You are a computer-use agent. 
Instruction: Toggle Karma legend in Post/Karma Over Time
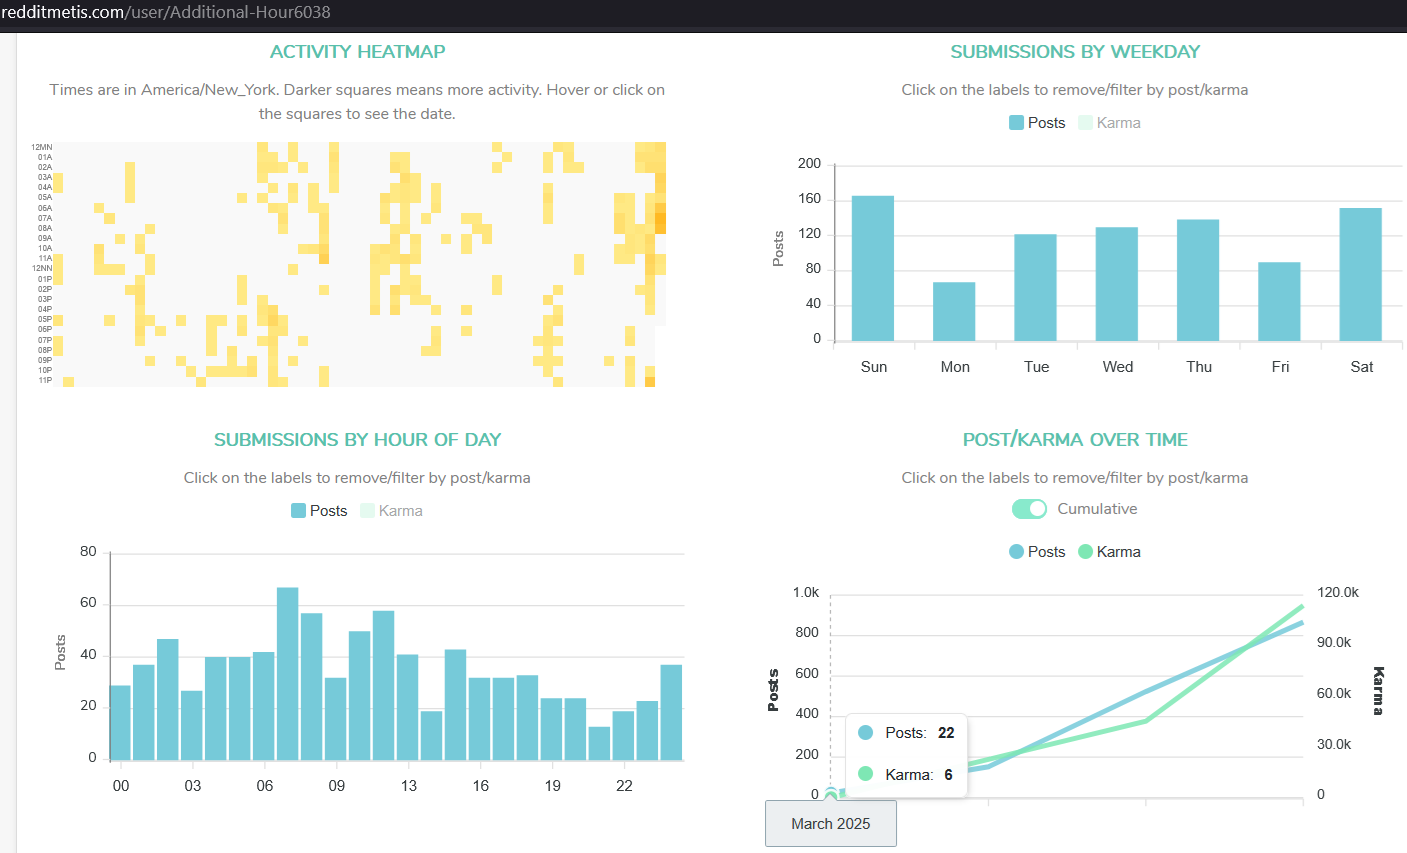coord(1109,552)
